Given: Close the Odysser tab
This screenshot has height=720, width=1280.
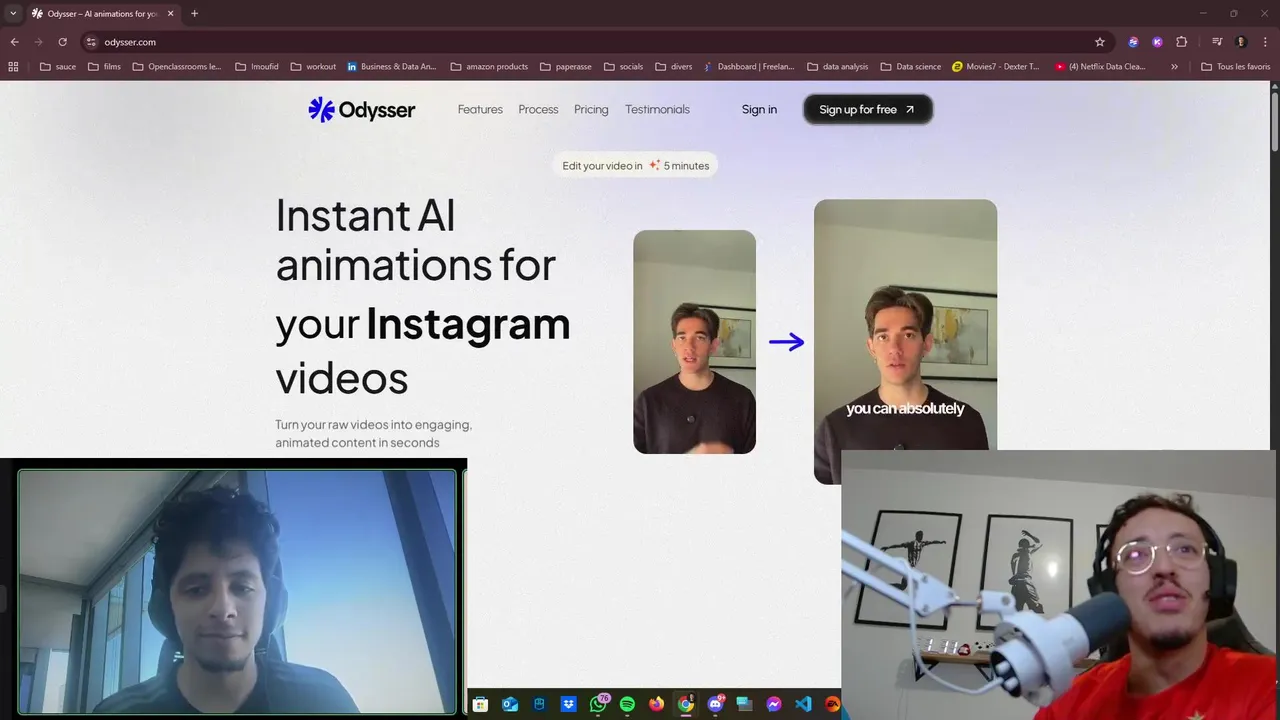Looking at the screenshot, I should 170,13.
